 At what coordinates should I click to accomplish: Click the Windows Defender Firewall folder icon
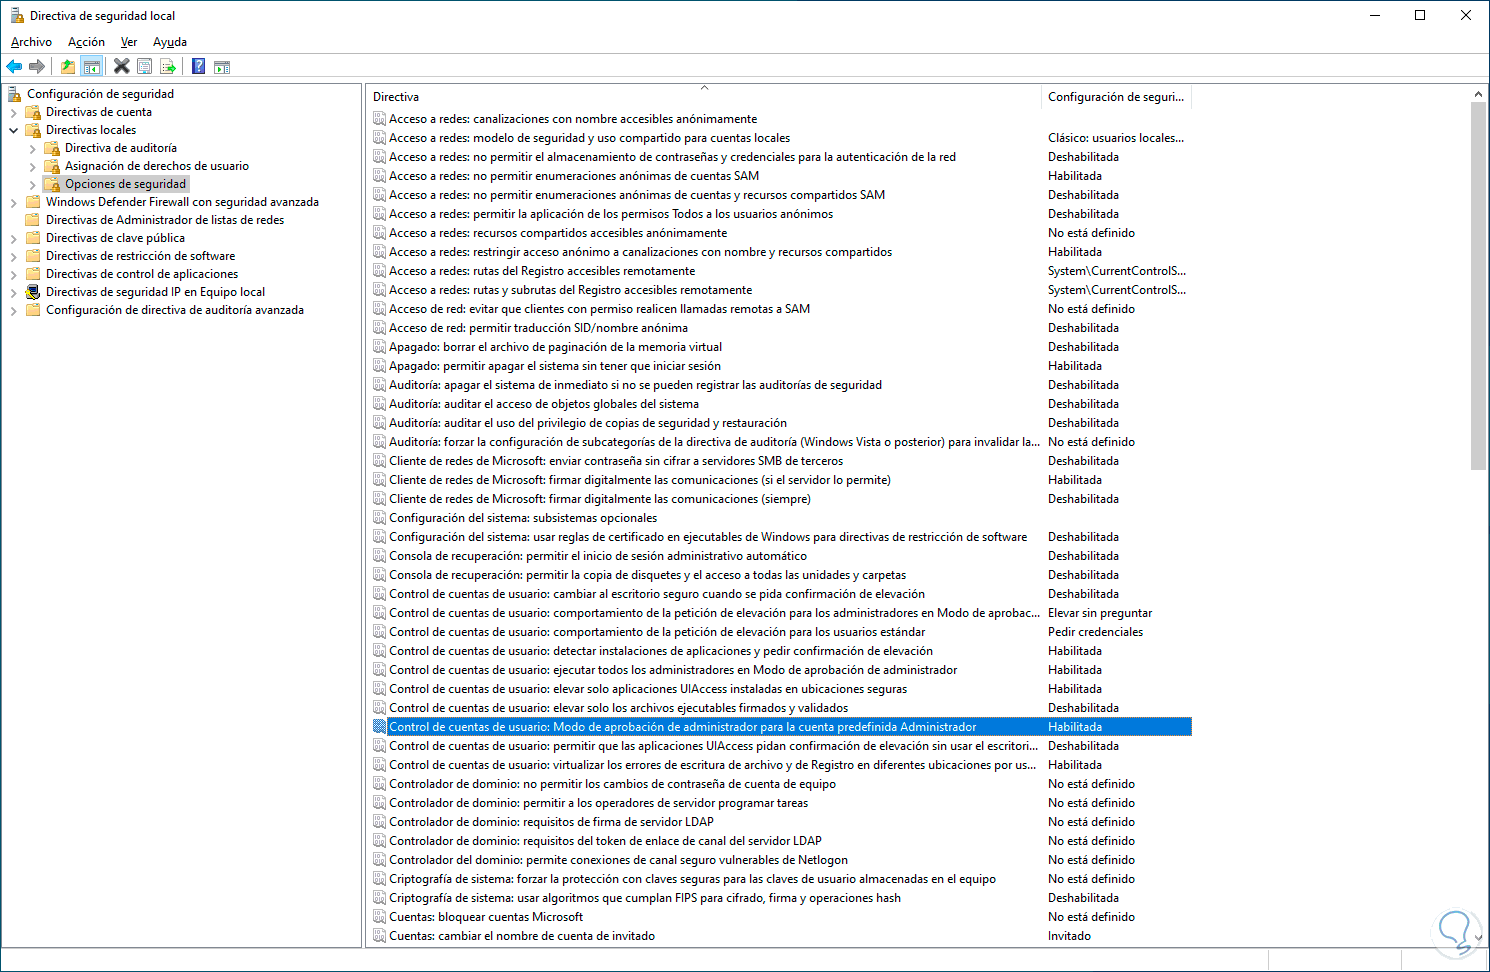pyautogui.click(x=33, y=202)
